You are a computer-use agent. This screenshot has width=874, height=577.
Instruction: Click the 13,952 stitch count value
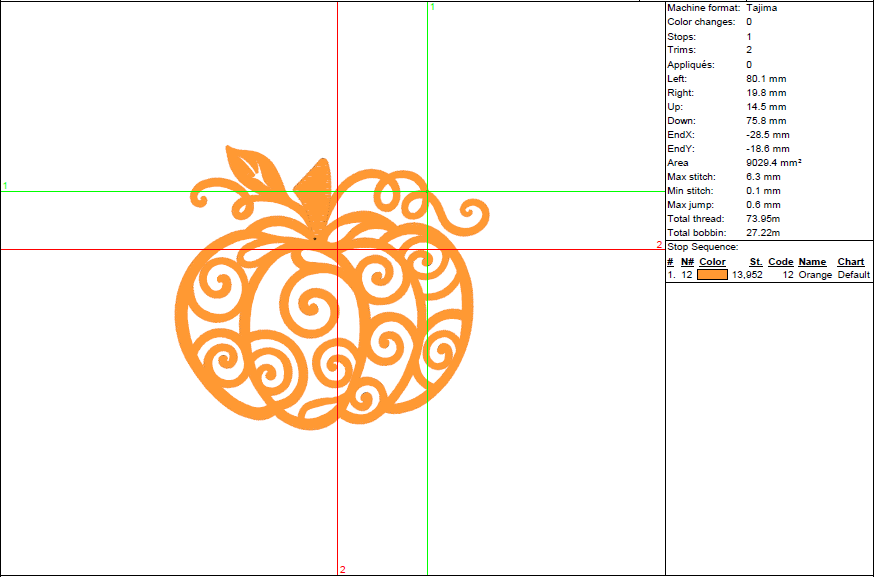click(x=747, y=275)
